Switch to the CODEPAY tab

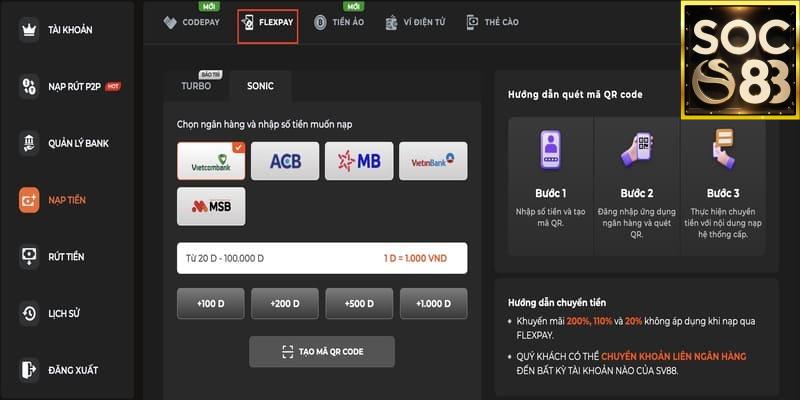click(192, 22)
